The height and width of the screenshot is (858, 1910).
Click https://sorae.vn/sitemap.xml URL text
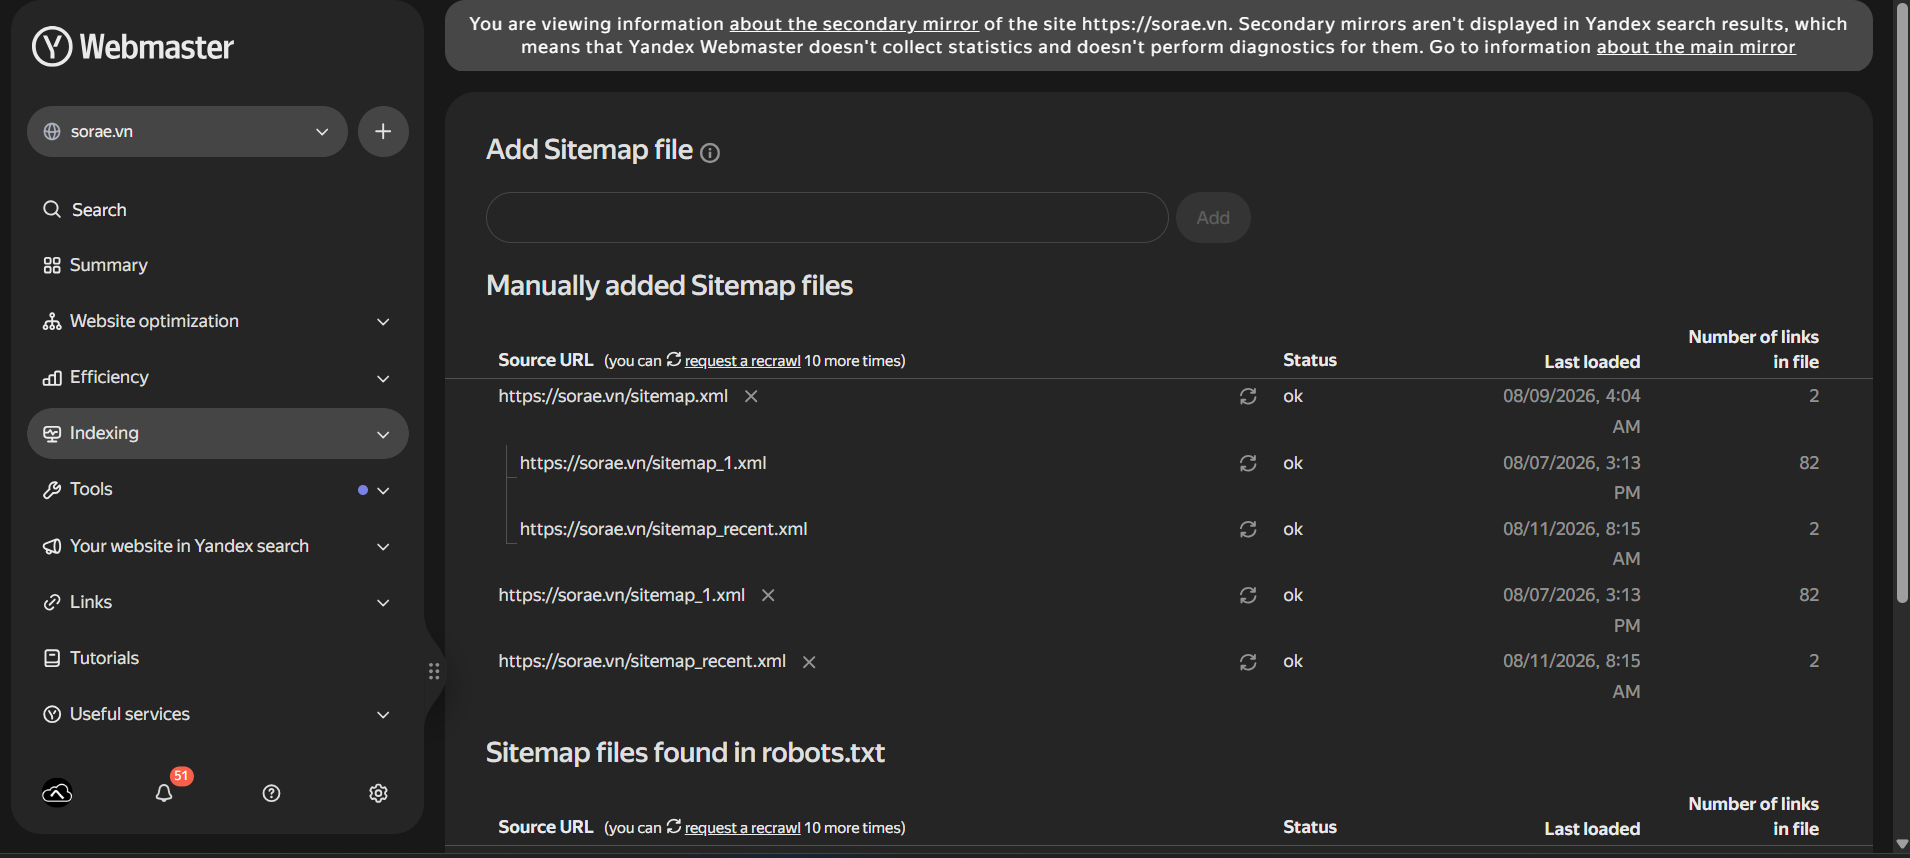[613, 396]
